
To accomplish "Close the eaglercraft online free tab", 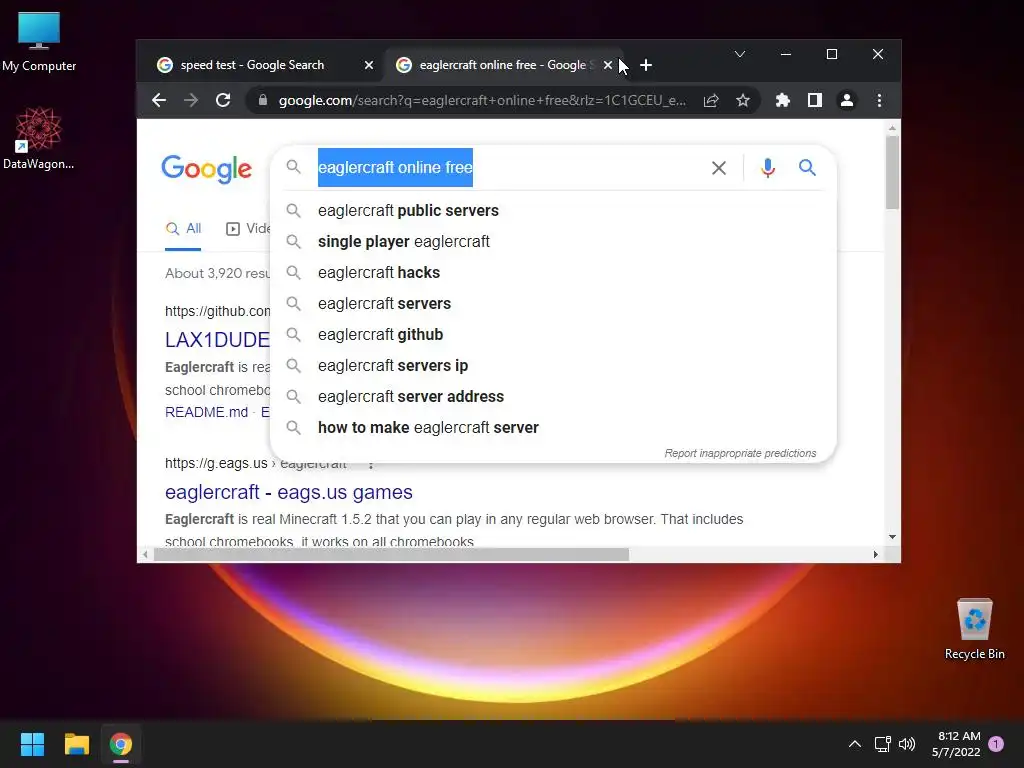I will click(608, 65).
